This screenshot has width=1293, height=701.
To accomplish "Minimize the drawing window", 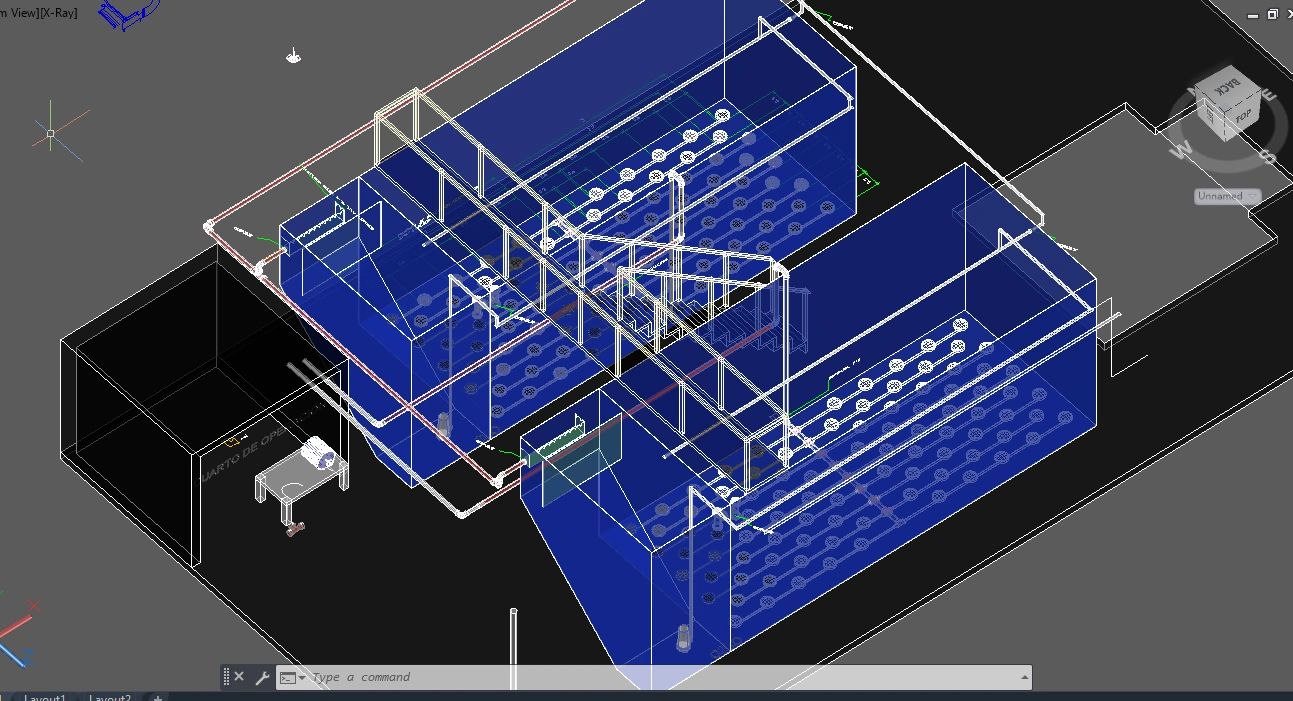I will (1253, 15).
